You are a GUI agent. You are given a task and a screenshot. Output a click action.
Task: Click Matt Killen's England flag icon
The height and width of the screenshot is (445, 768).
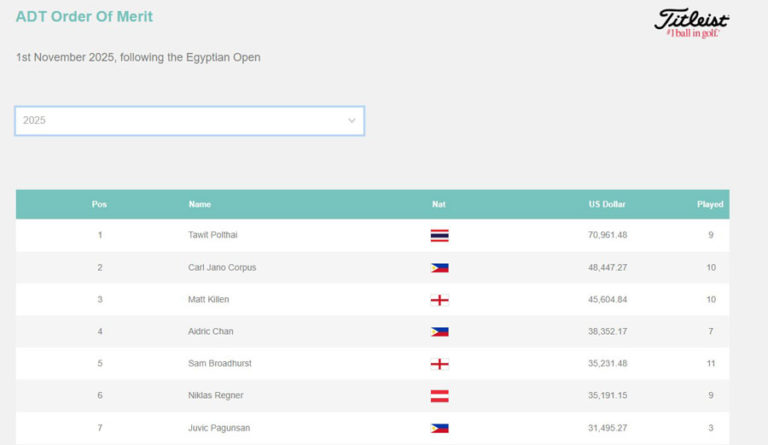(x=439, y=300)
